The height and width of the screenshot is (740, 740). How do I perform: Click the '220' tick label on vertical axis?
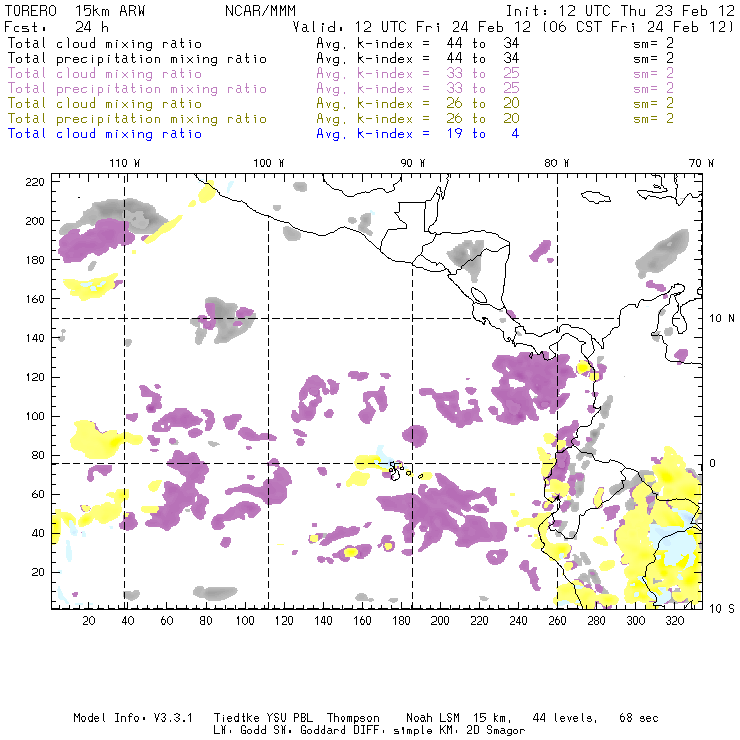[x=35, y=182]
